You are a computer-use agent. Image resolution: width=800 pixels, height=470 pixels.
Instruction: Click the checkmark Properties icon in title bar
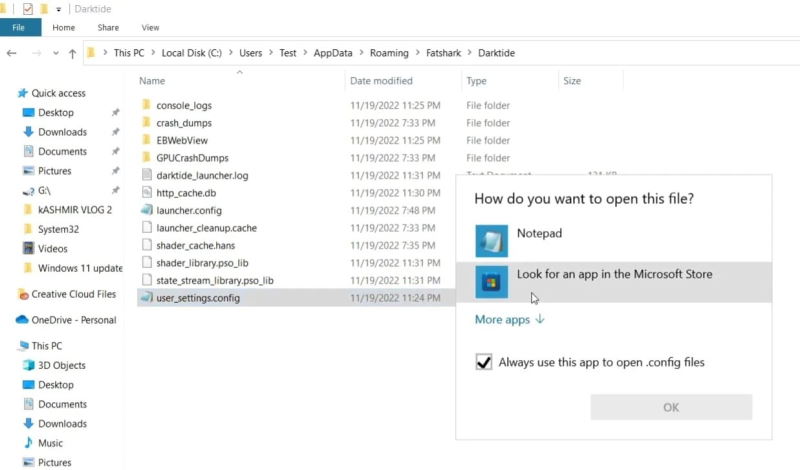(x=28, y=9)
